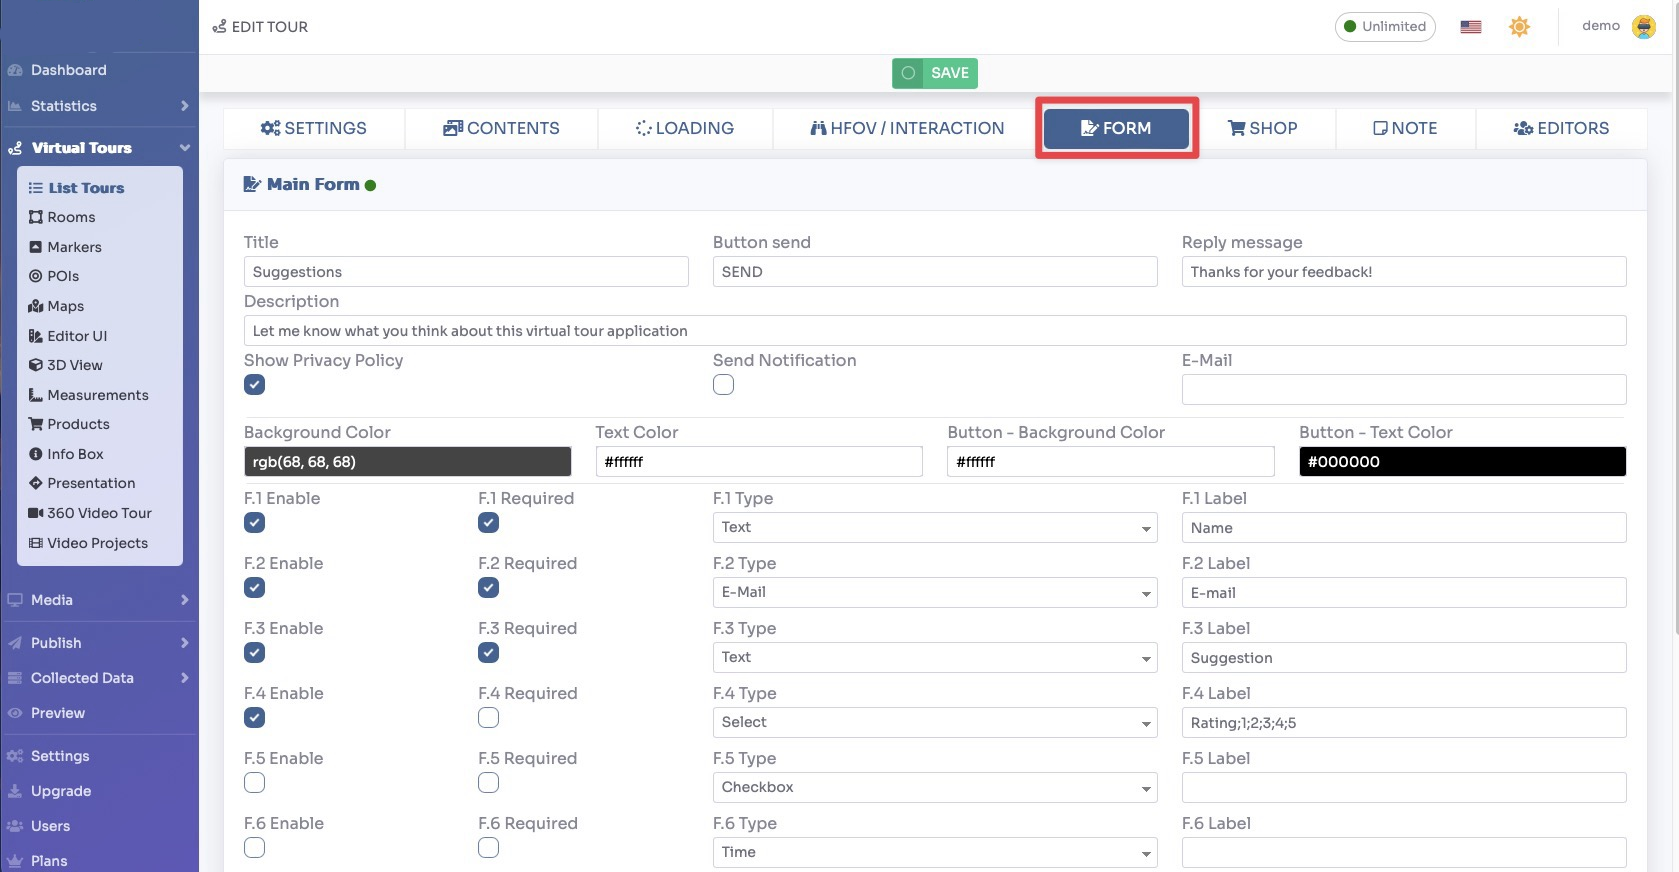Switch to the EDITORS tab
Screen dimensions: 1679x872
1561,128
